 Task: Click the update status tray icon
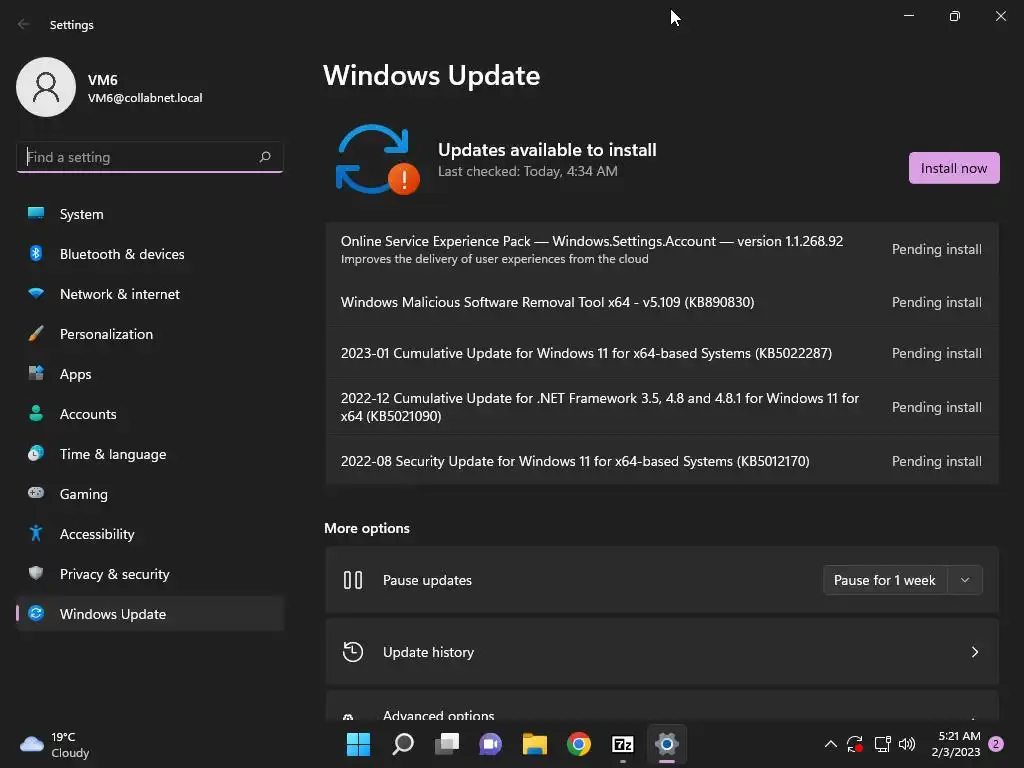[854, 744]
